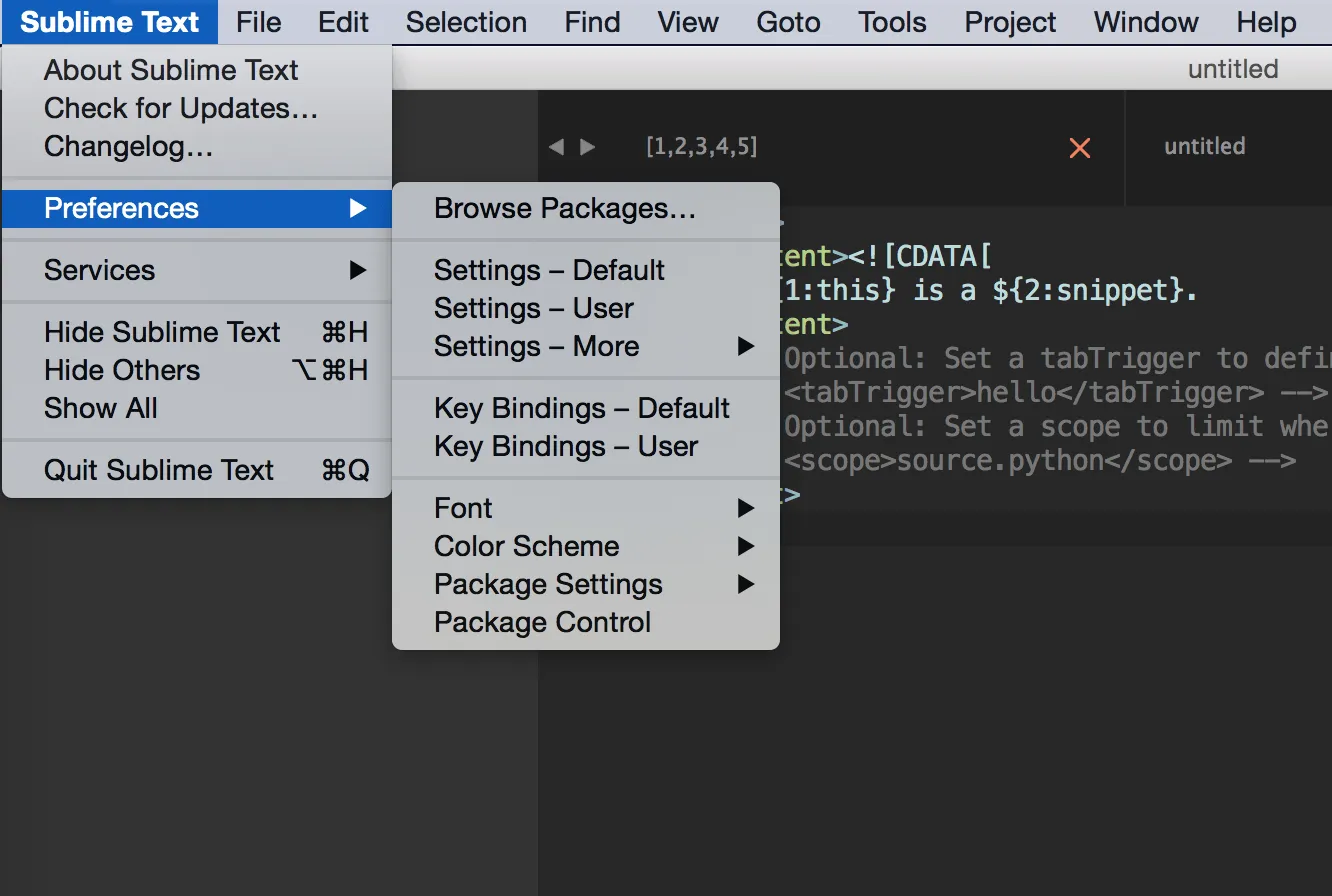This screenshot has height=896, width=1332.
Task: Click Check for Updates
Action: tap(180, 108)
